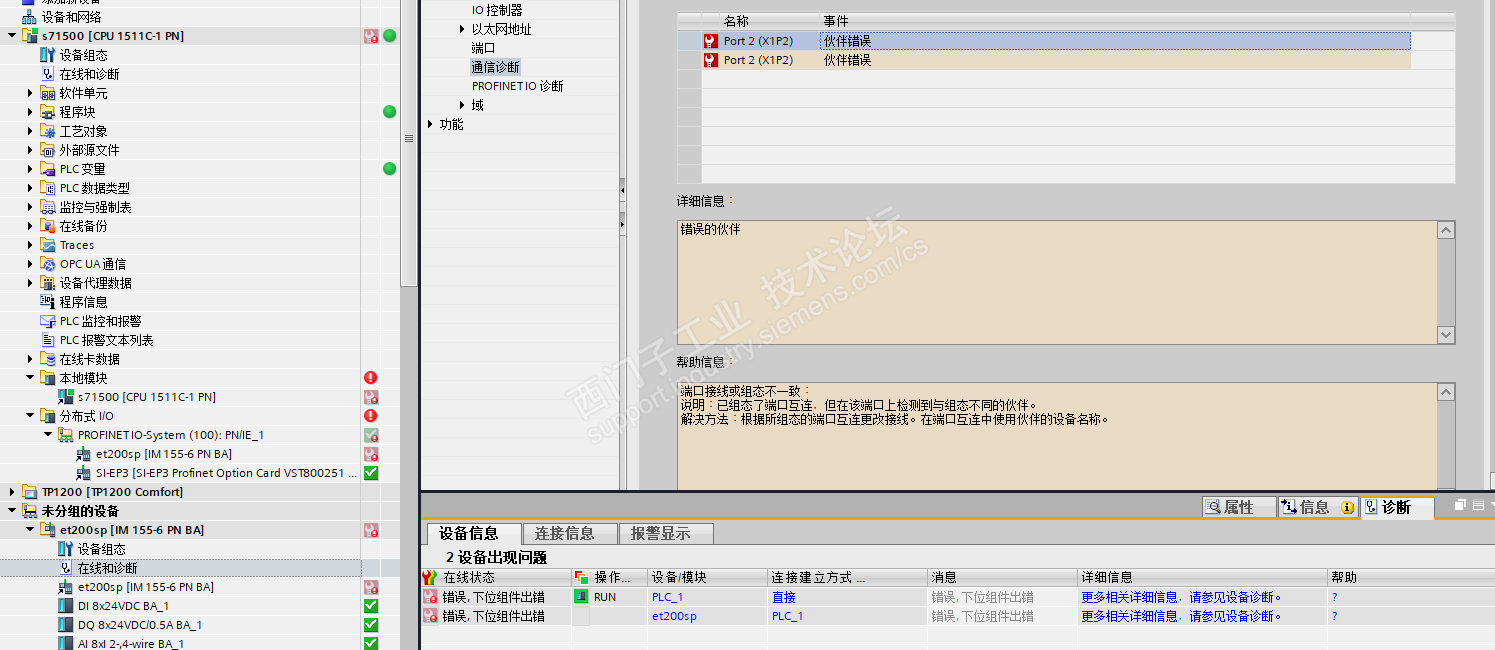Click green check beside SI-EP3 device
The height and width of the screenshot is (650, 1495).
pos(371,473)
